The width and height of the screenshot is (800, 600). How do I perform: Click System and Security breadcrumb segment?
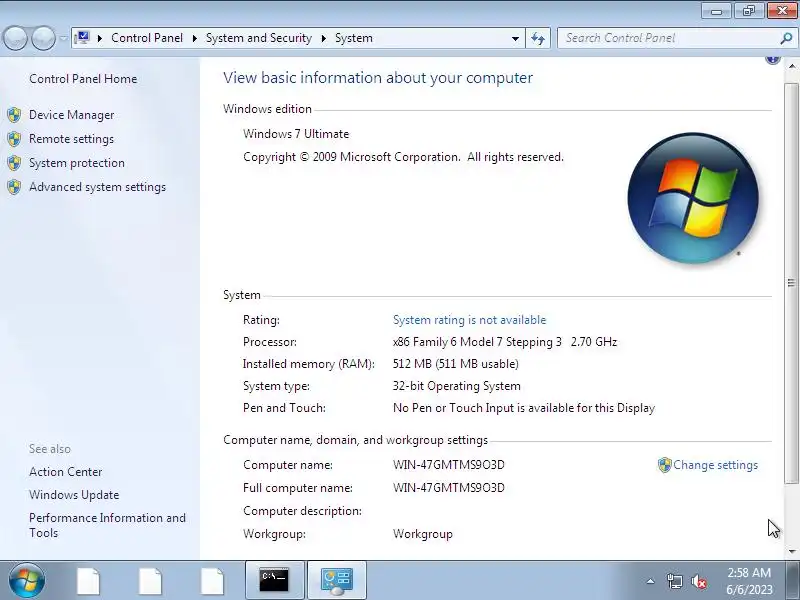(259, 38)
